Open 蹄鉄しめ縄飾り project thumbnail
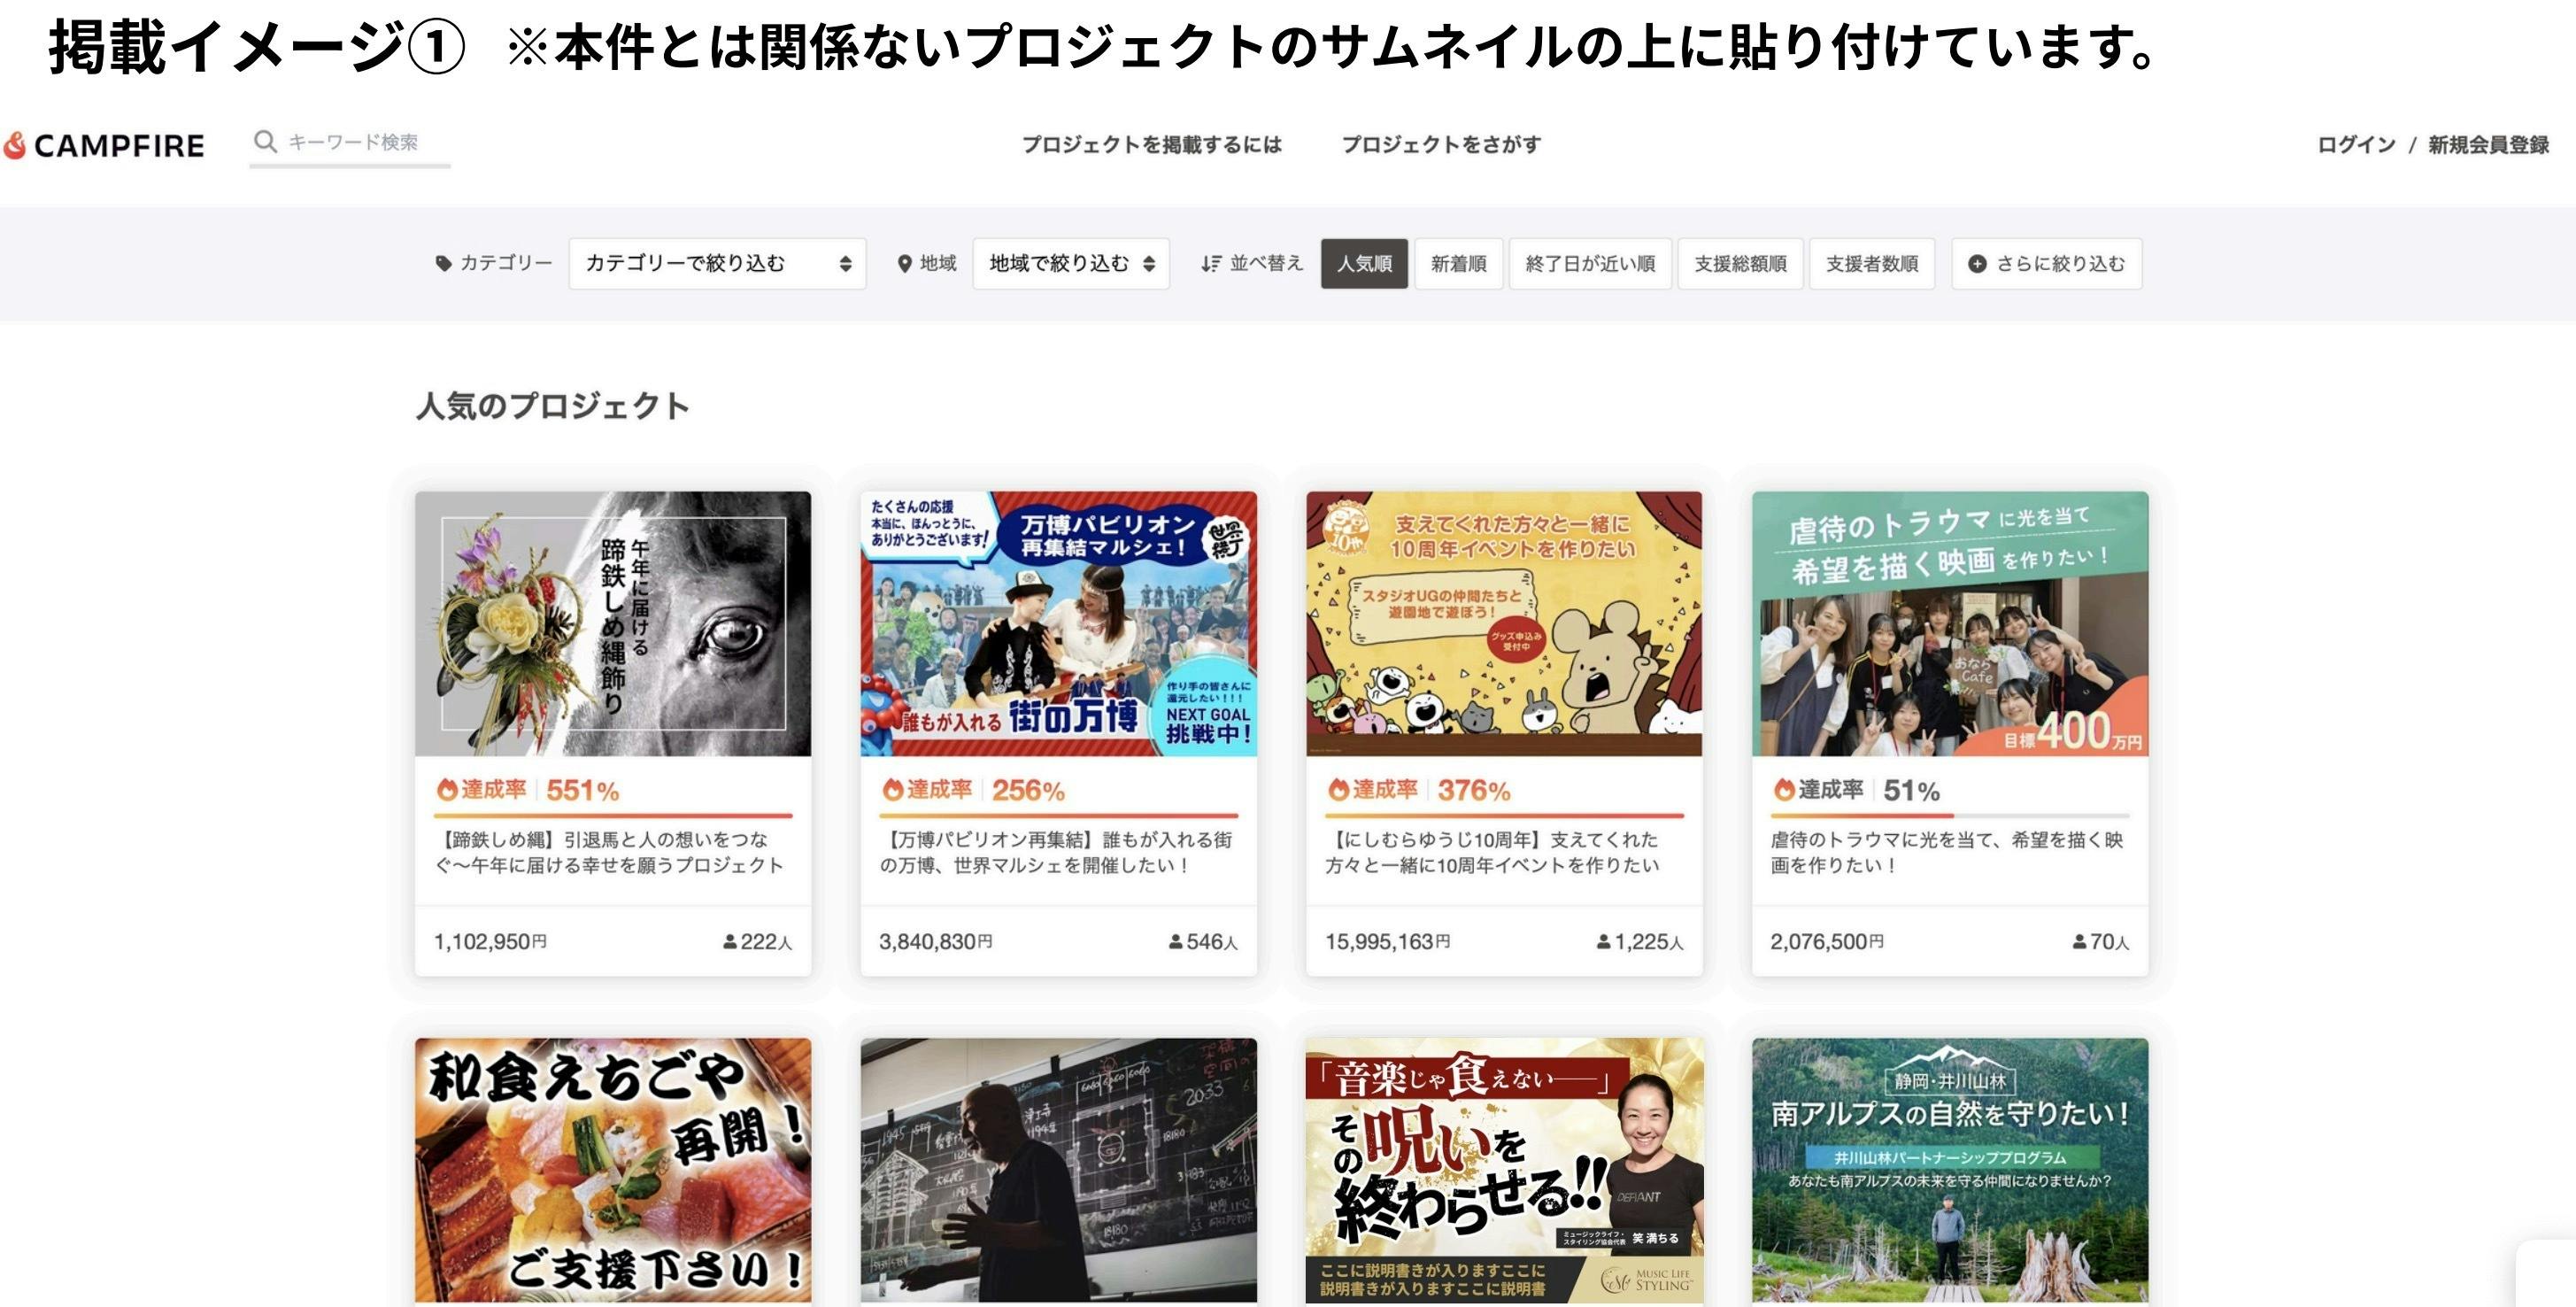 (613, 623)
